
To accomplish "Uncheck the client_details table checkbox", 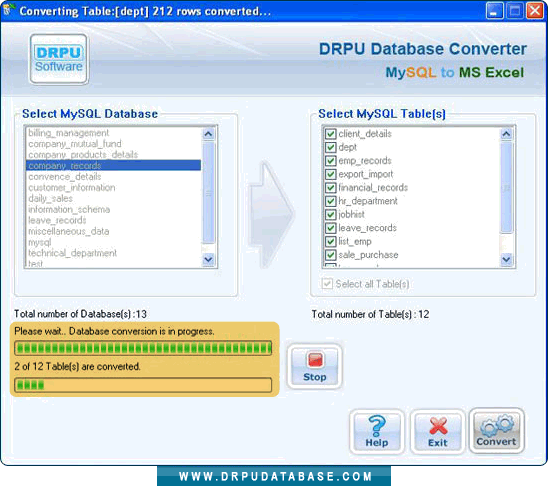I will click(x=331, y=134).
